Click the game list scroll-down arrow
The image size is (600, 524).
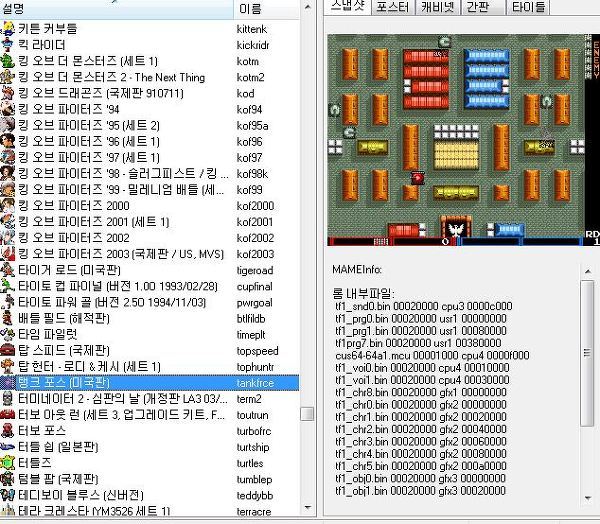[x=307, y=508]
